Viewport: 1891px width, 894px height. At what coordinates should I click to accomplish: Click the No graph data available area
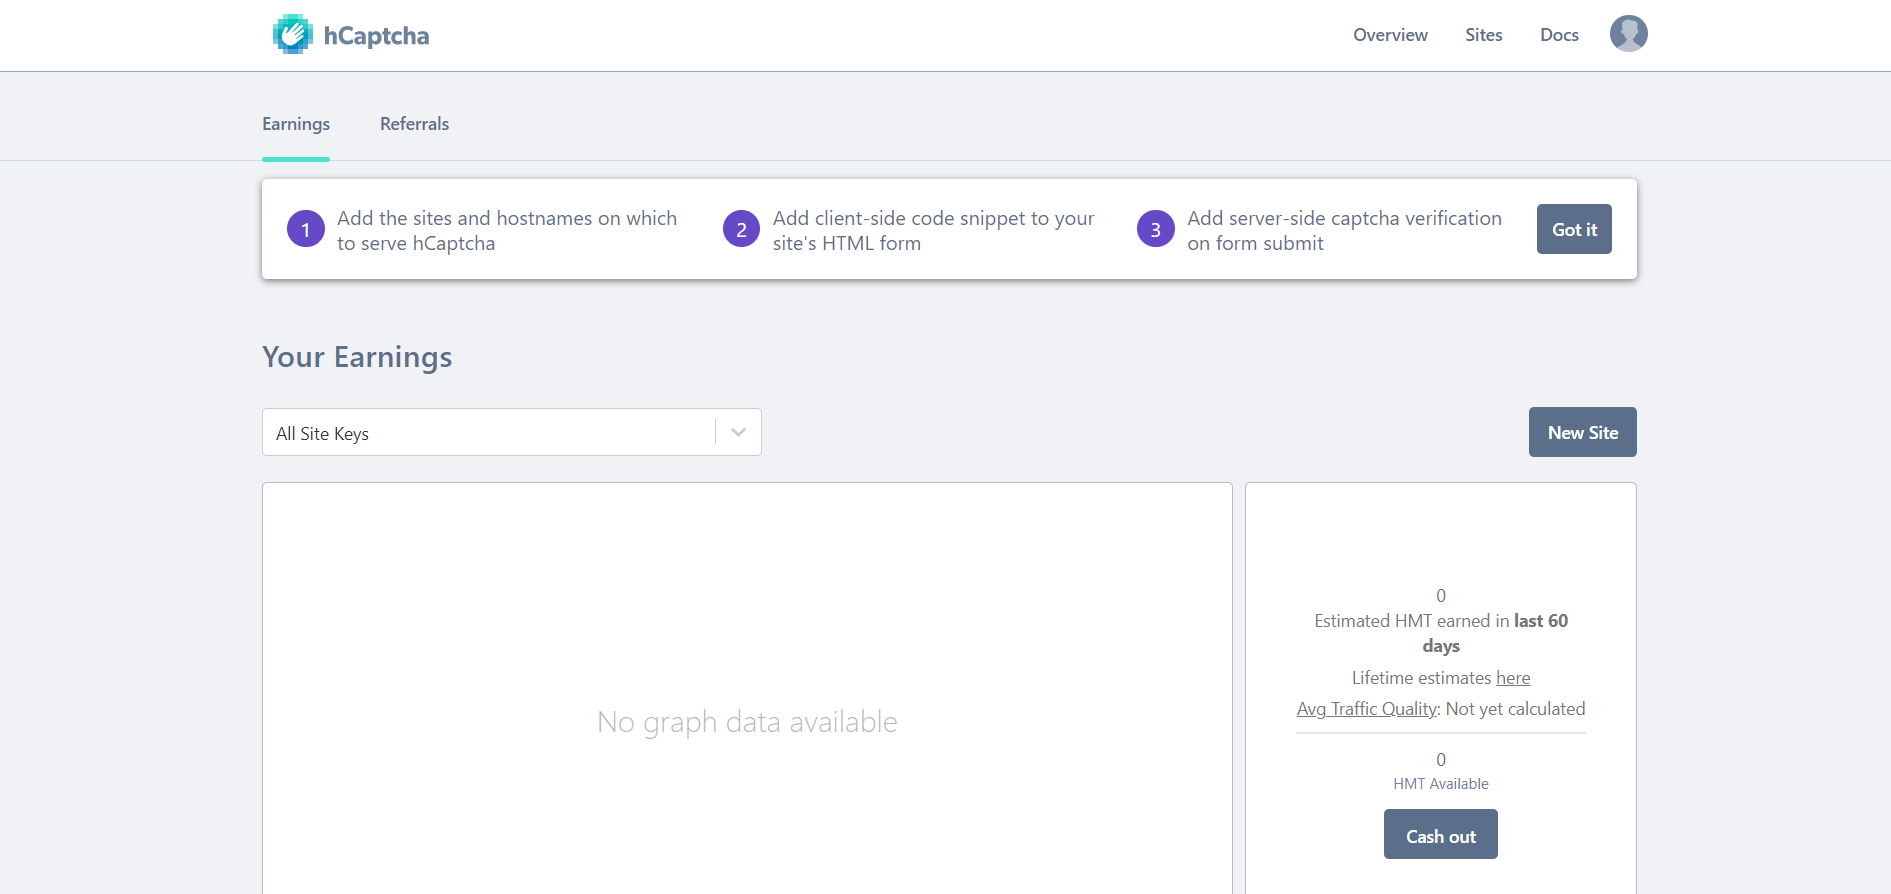pyautogui.click(x=747, y=722)
